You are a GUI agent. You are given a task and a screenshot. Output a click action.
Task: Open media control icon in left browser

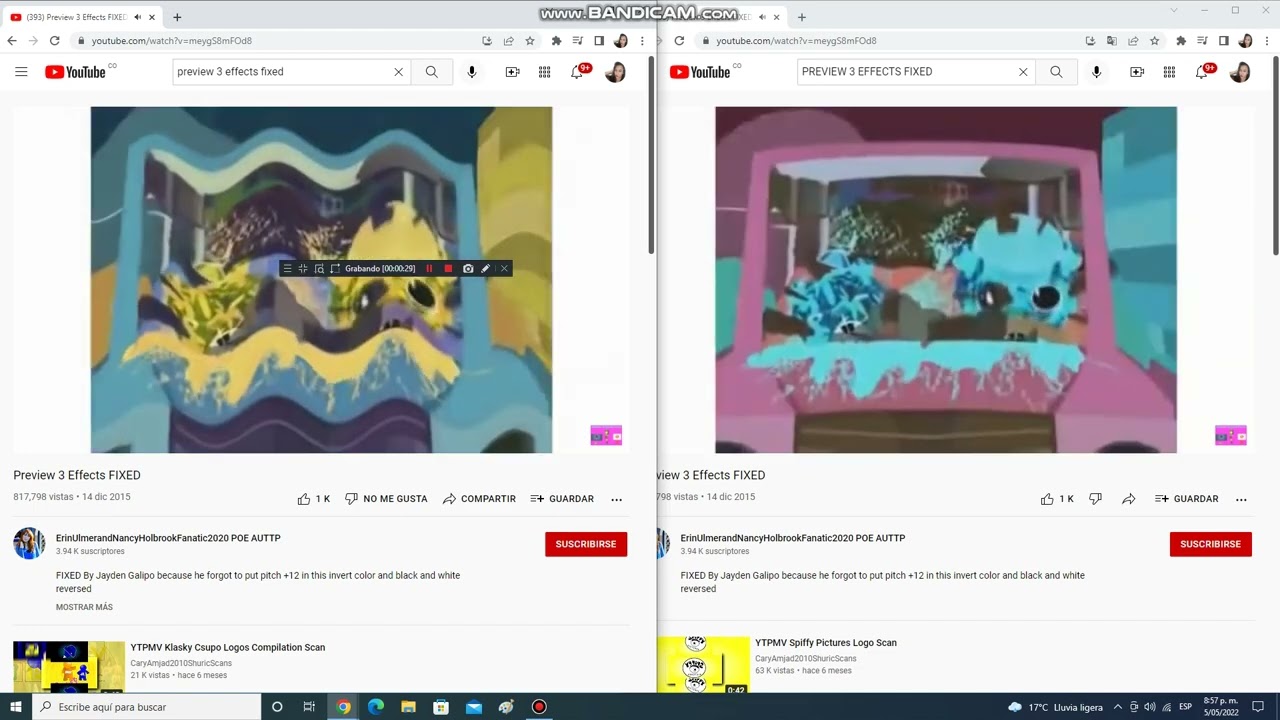(x=577, y=41)
